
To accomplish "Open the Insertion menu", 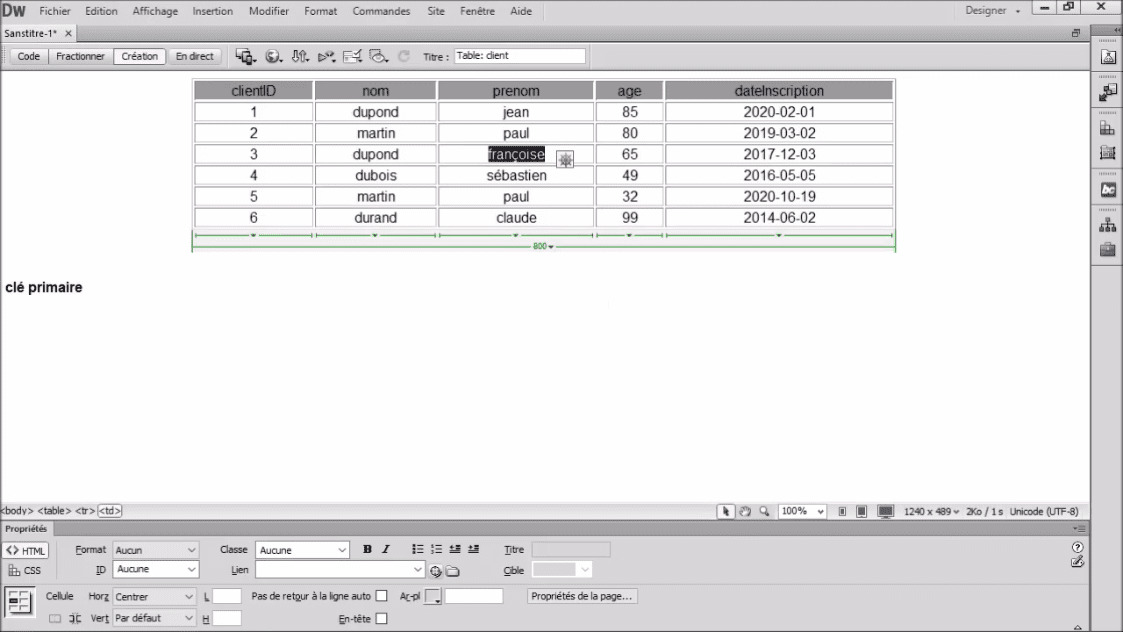I will tap(212, 11).
